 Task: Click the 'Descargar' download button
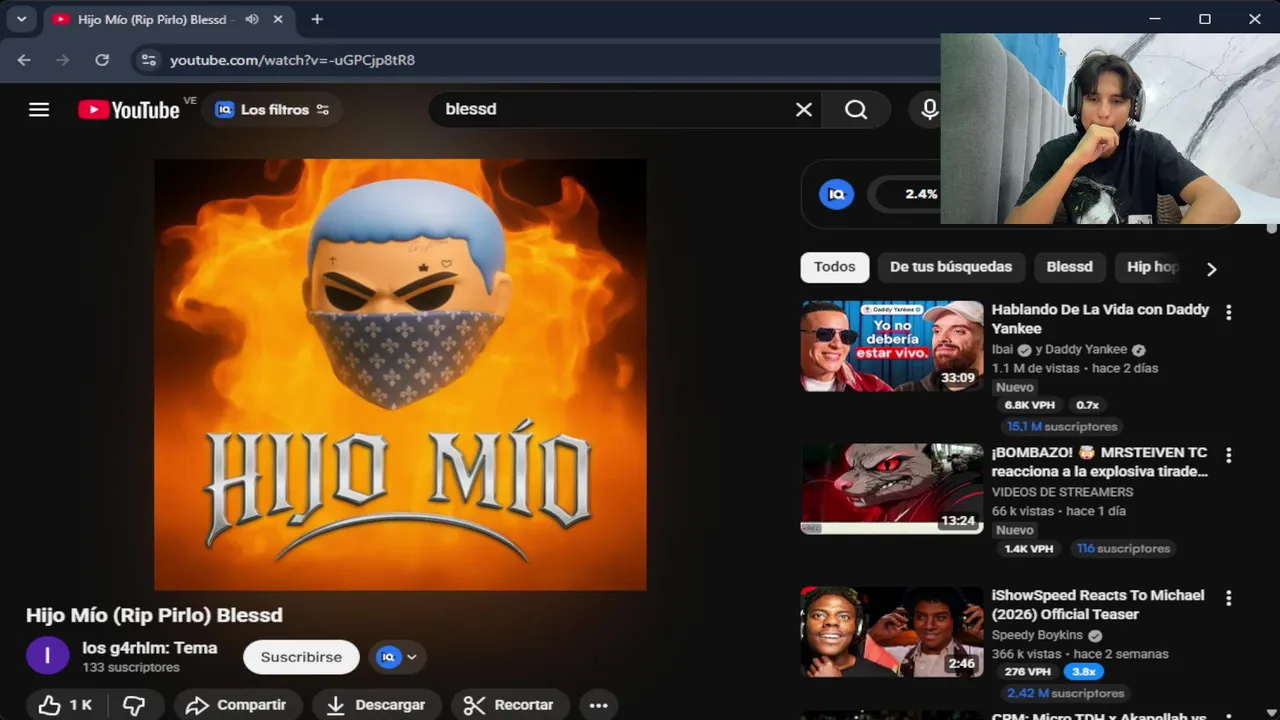376,705
